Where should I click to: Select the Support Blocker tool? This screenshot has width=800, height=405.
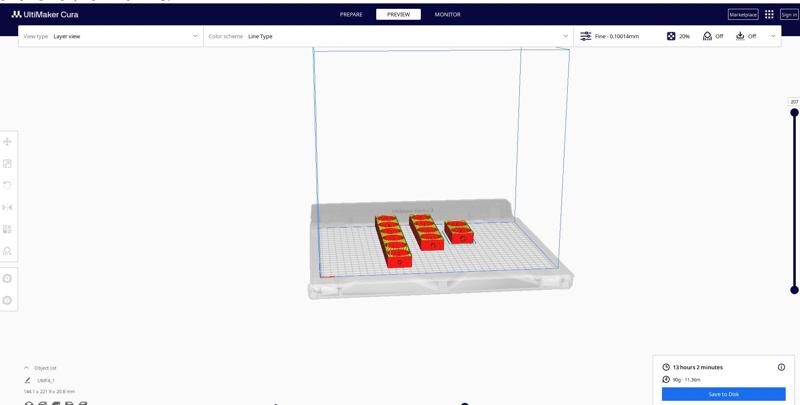click(7, 251)
